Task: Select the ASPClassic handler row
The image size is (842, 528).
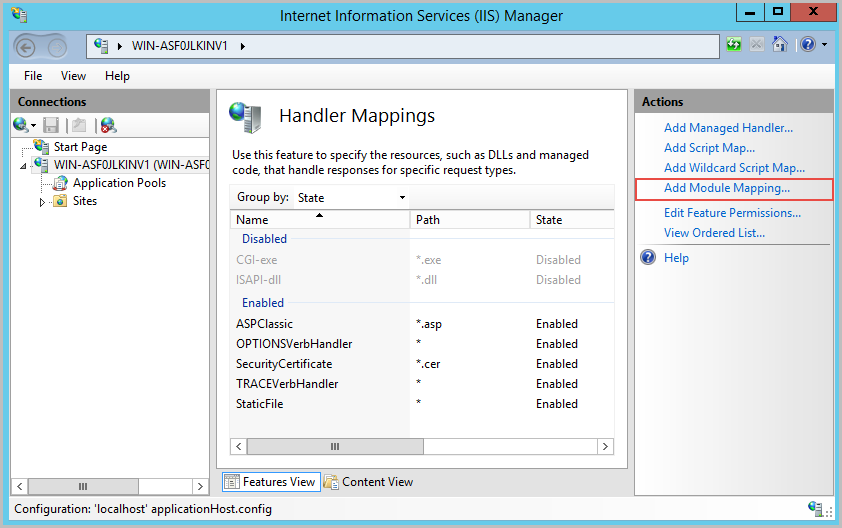Action: pos(264,324)
